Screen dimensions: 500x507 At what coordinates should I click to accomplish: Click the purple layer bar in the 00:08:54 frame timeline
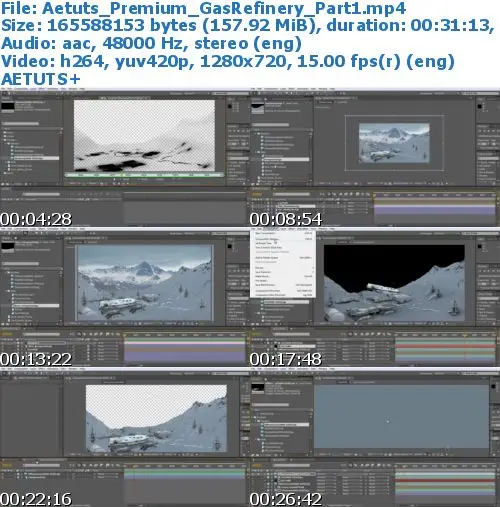435,210
